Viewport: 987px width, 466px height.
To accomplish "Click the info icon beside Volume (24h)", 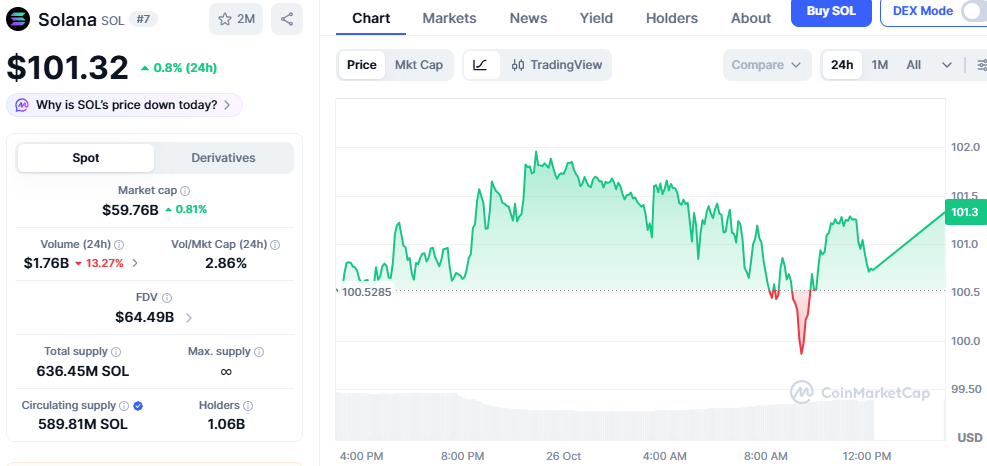I will click(119, 244).
